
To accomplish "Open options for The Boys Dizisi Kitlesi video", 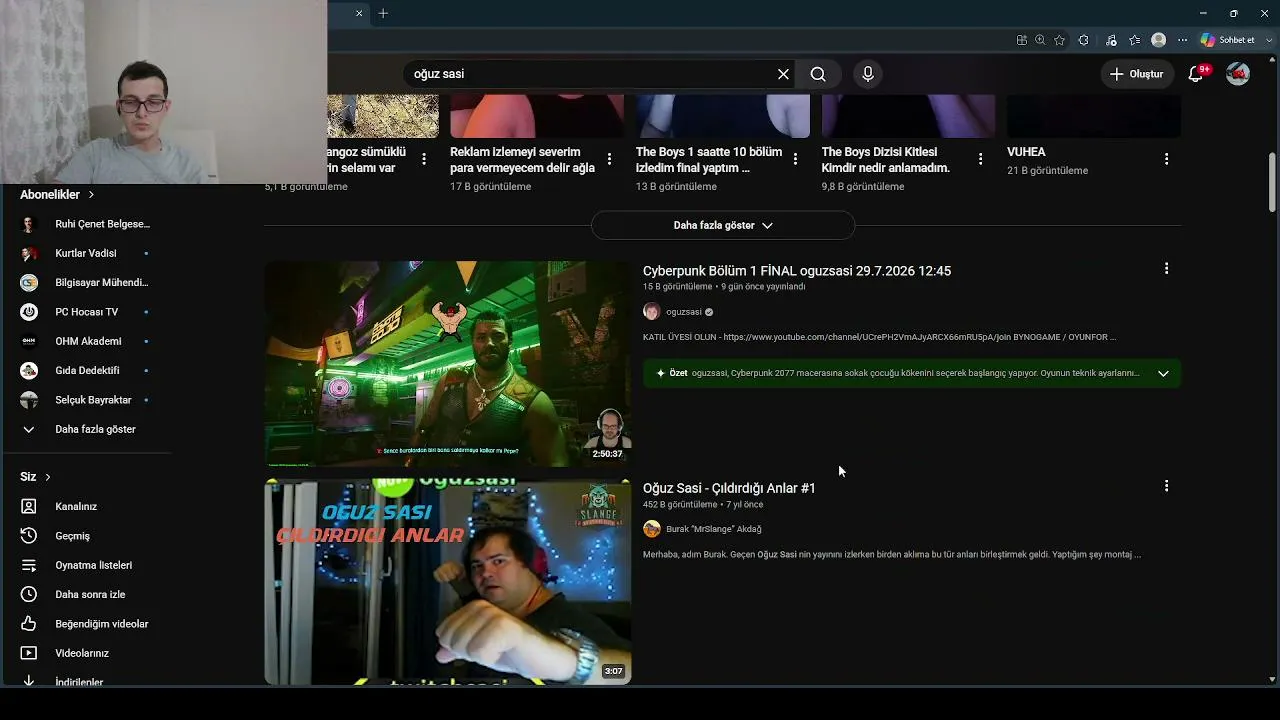I will (980, 159).
